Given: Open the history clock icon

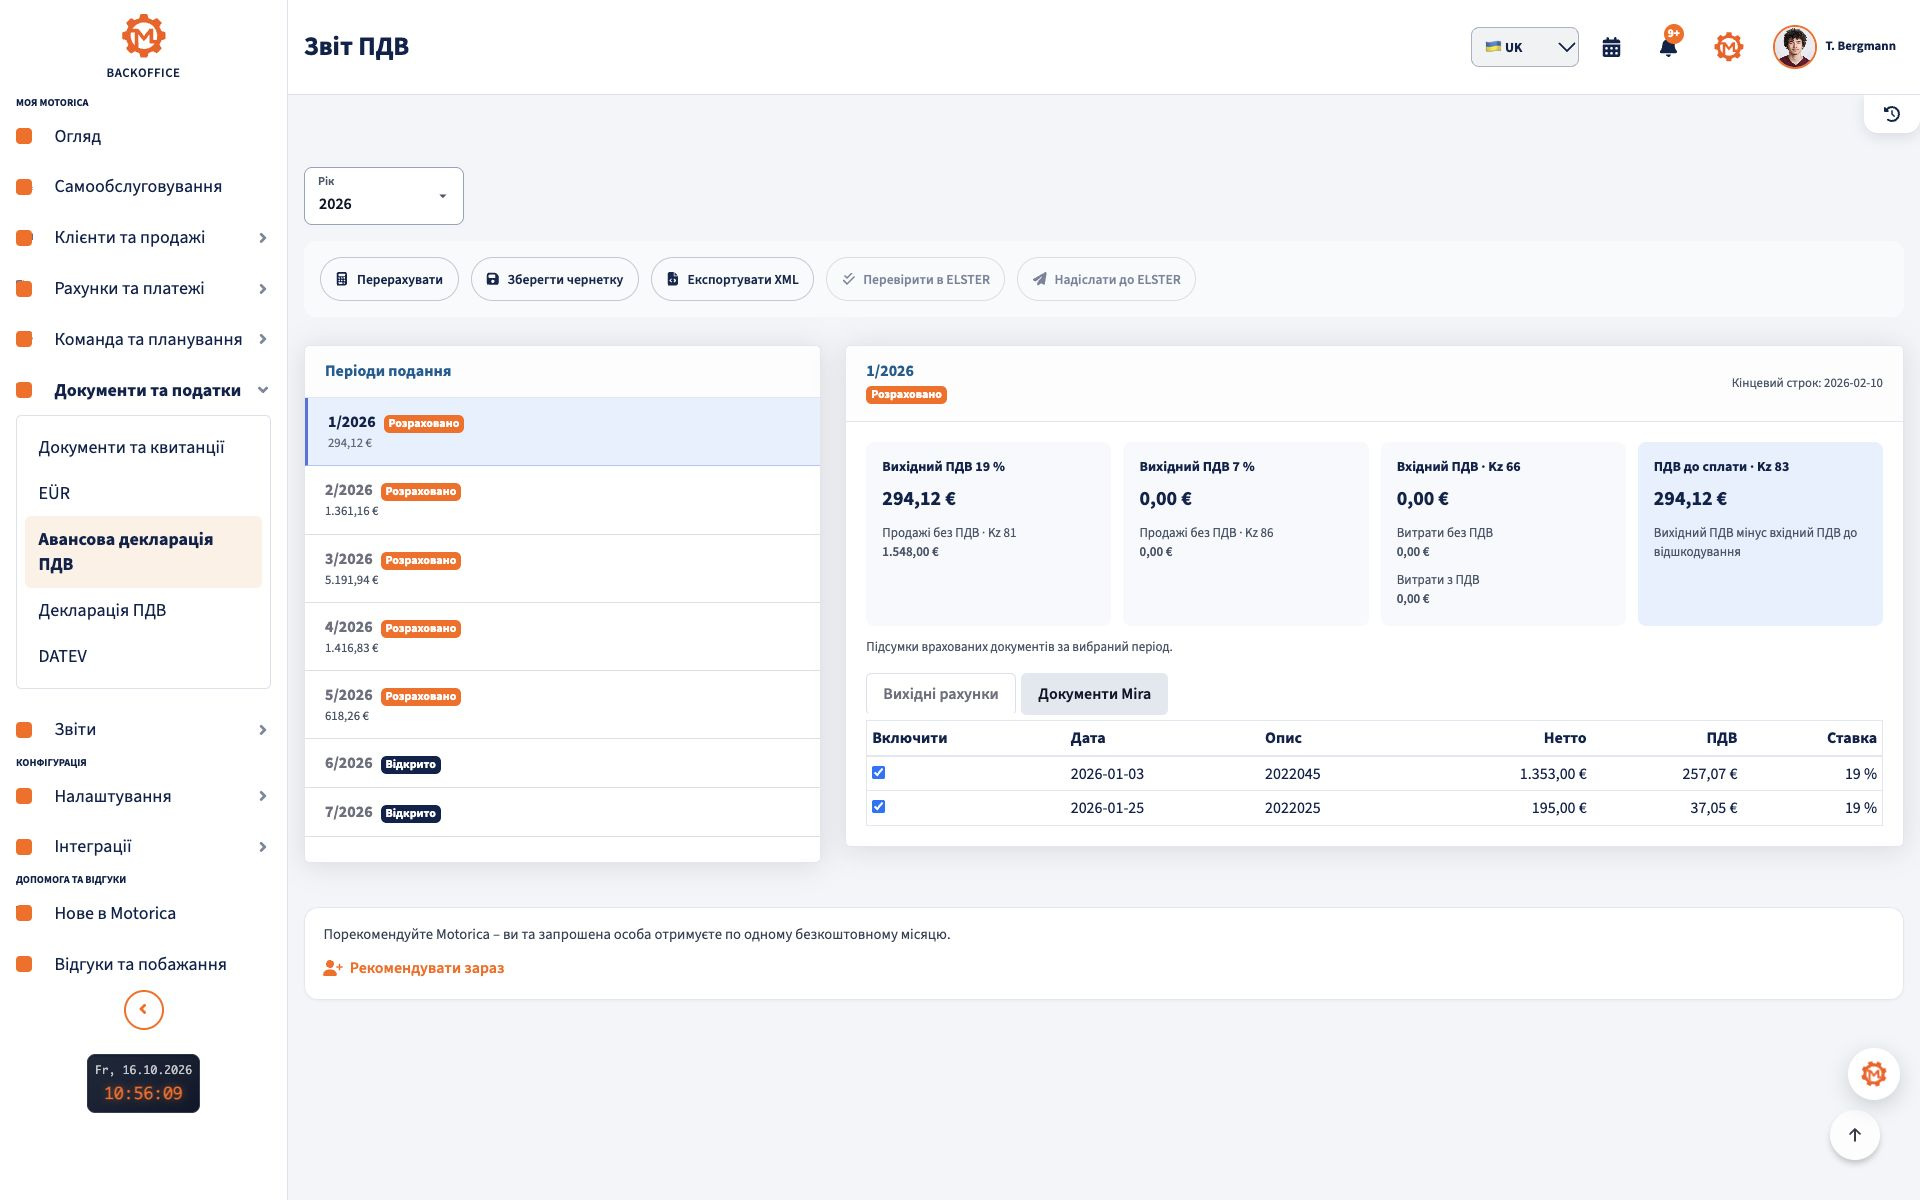Looking at the screenshot, I should (1891, 114).
